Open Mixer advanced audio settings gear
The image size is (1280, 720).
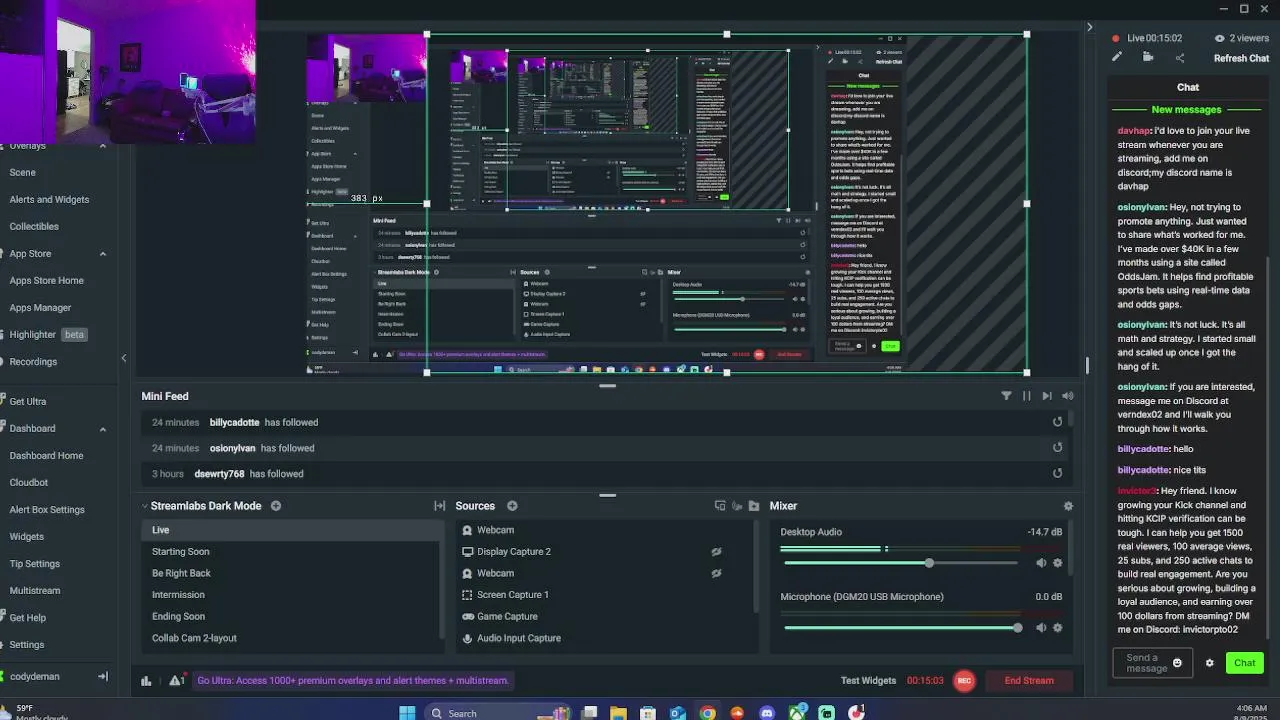coord(1068,506)
